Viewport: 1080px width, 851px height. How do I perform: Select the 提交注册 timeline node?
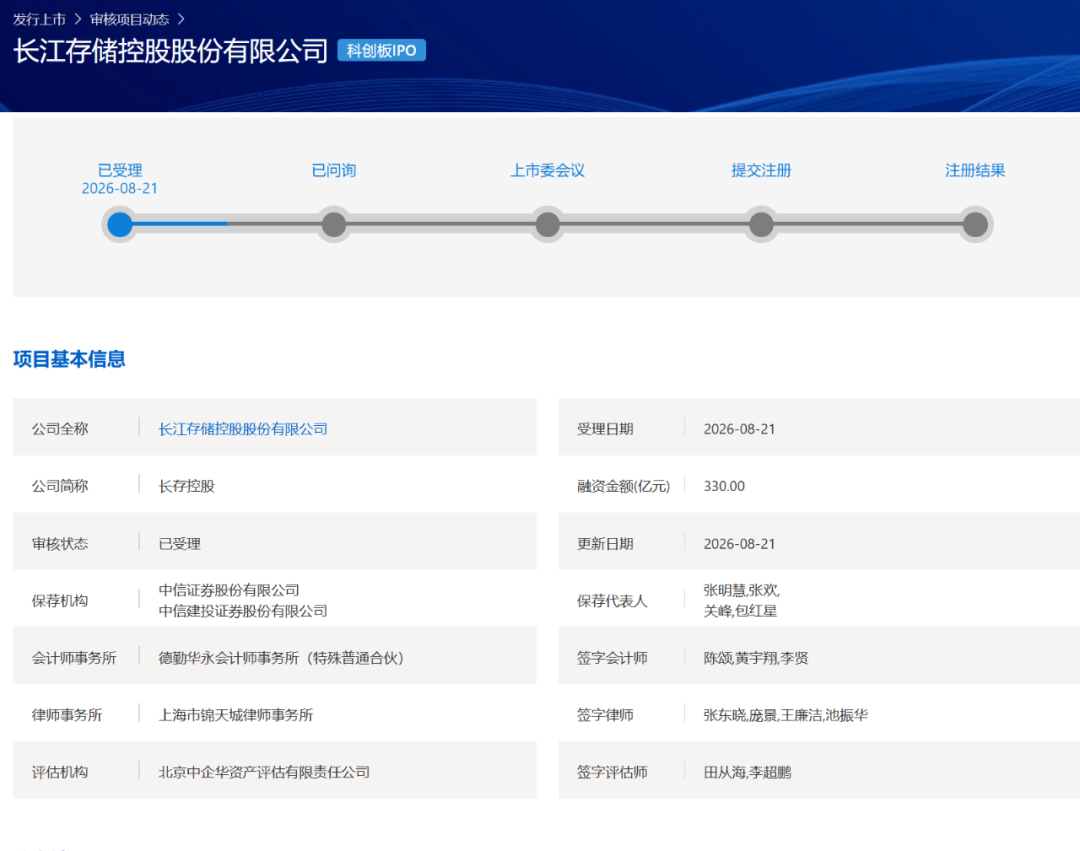pyautogui.click(x=761, y=224)
